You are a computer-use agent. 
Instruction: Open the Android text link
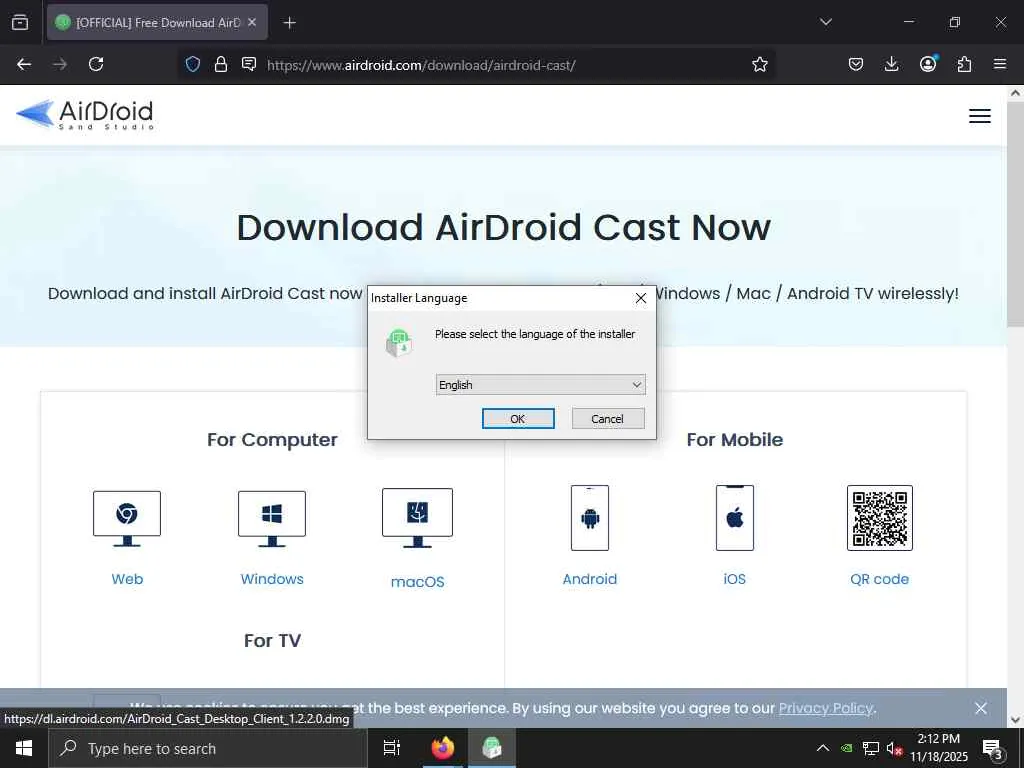click(x=590, y=579)
